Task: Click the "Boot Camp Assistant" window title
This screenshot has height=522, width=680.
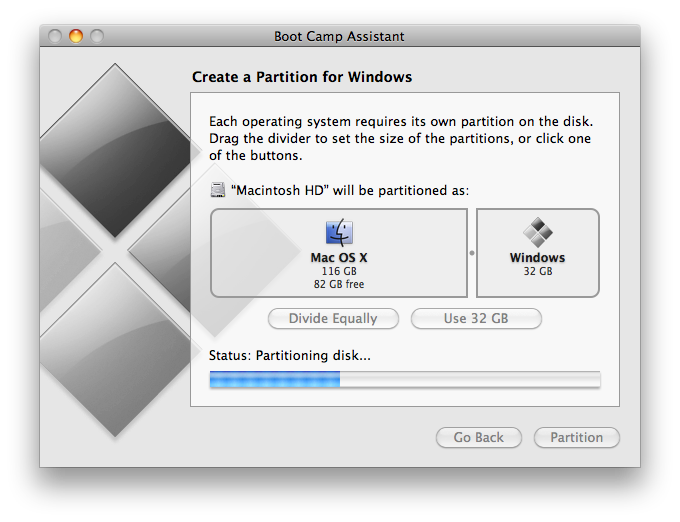Action: (339, 36)
